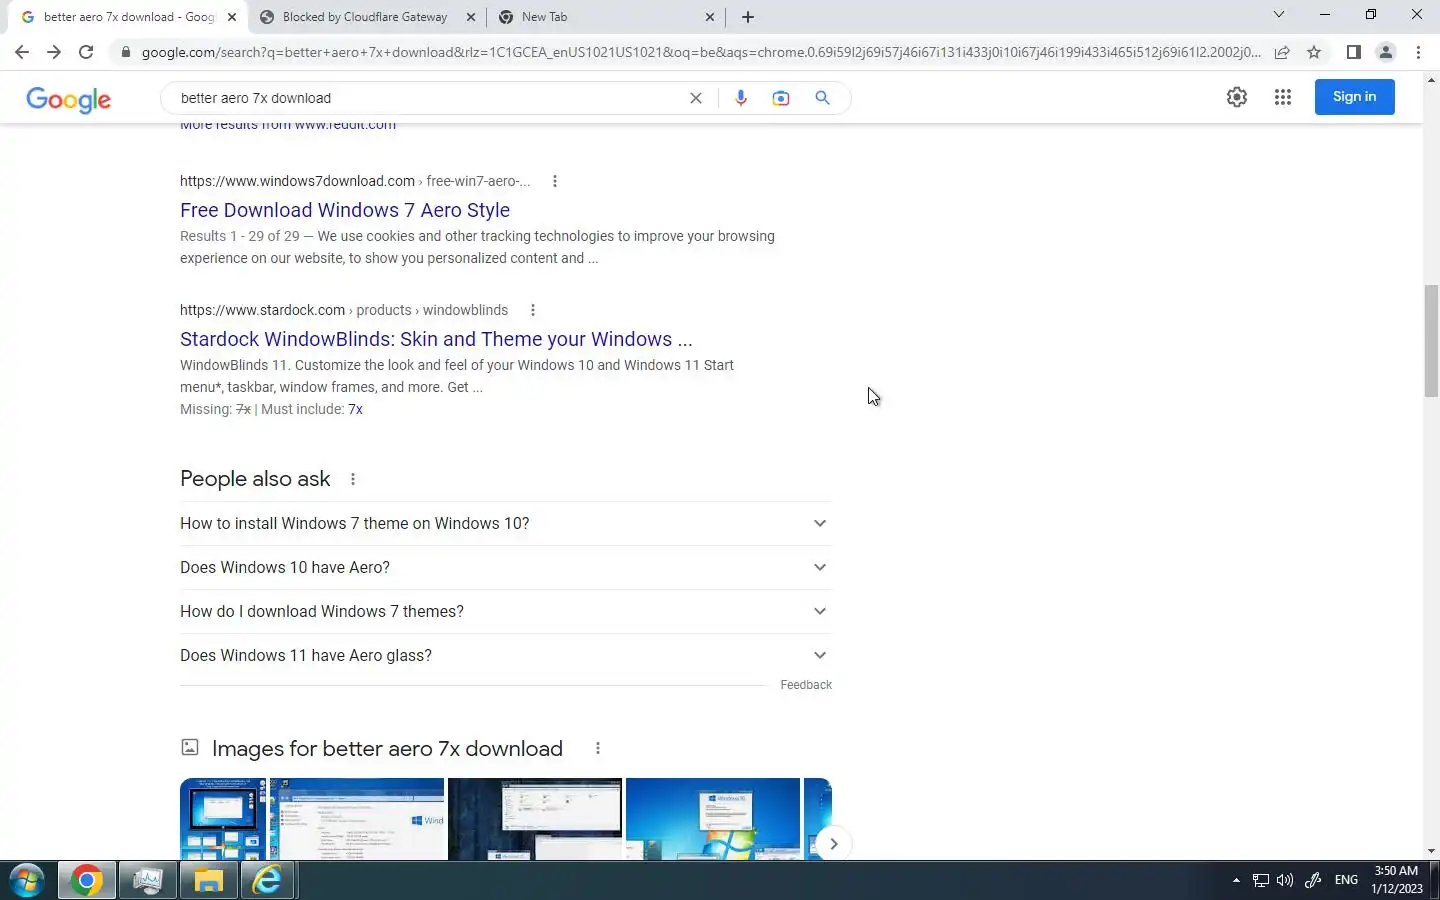Show hidden tray icons arrow
Viewport: 1440px width, 900px height.
[x=1236, y=880]
